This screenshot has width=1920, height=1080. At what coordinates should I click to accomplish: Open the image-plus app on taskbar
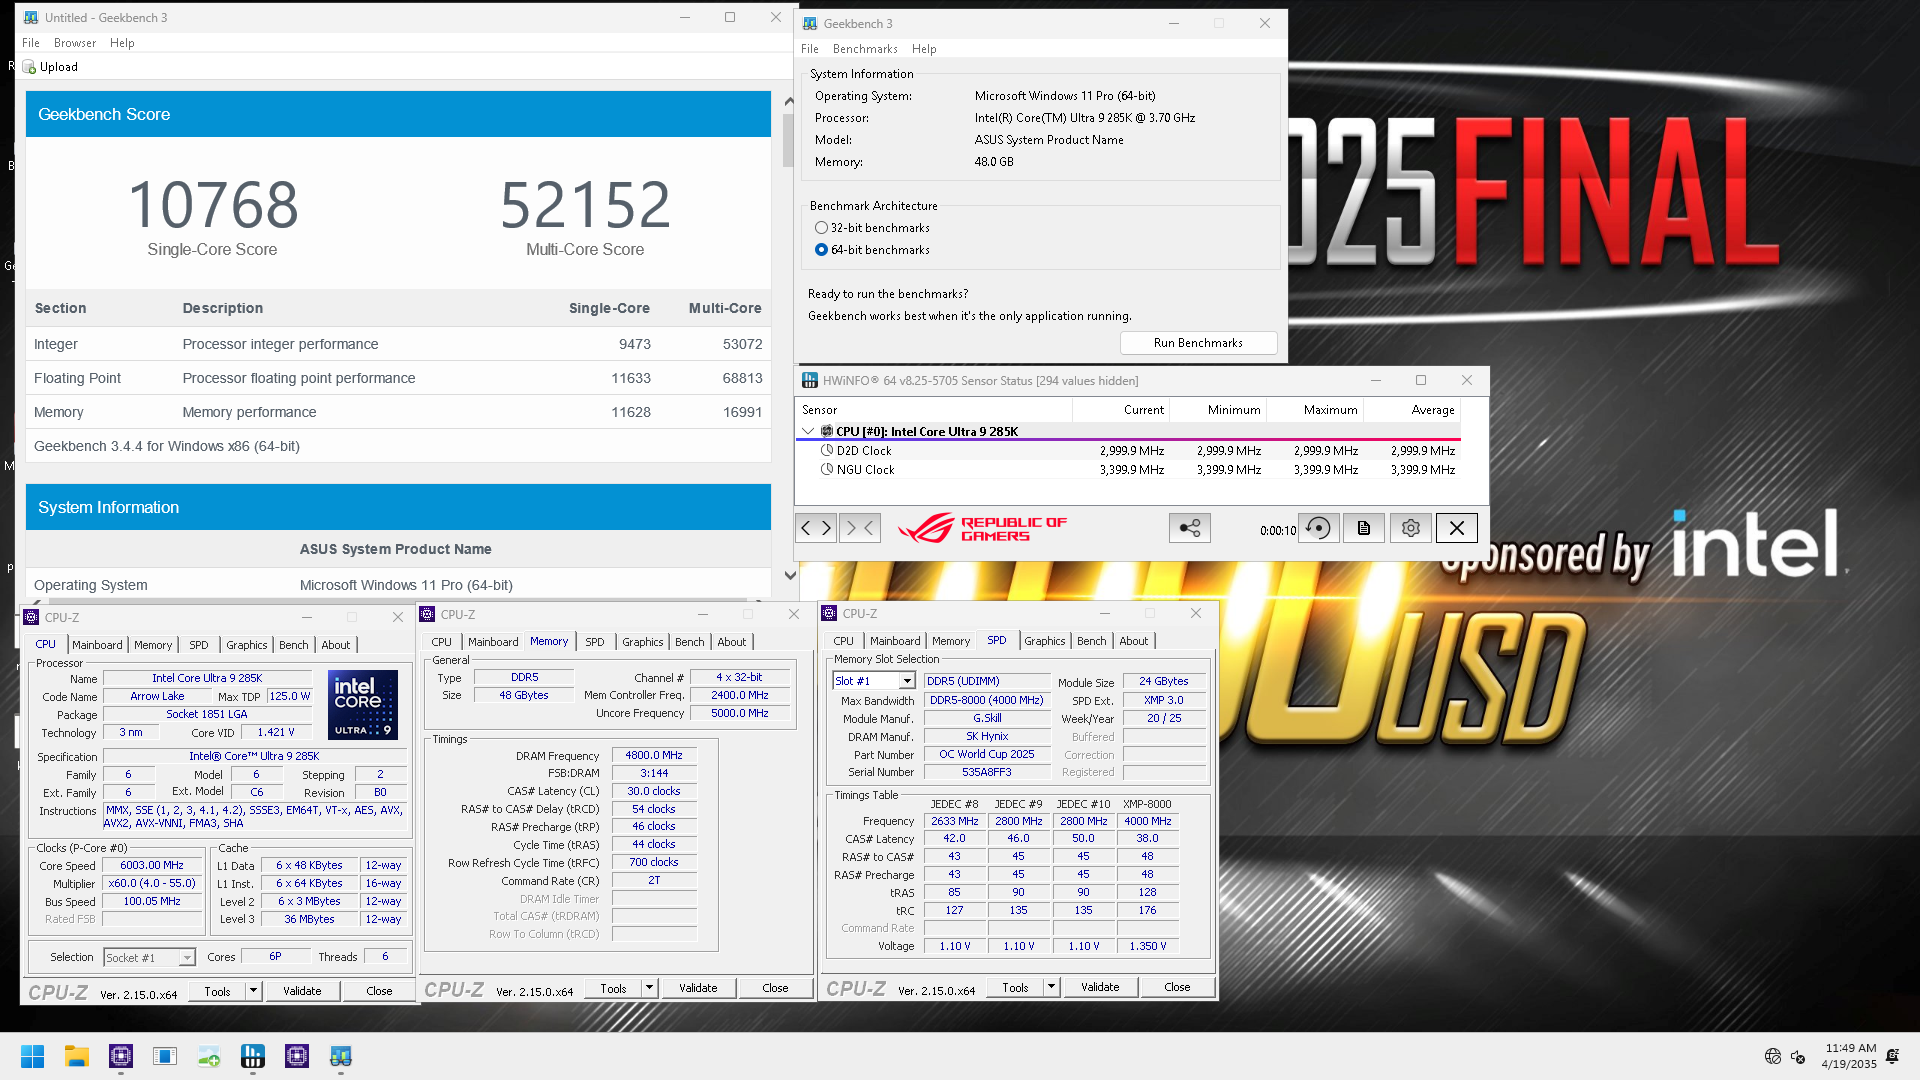point(209,1056)
